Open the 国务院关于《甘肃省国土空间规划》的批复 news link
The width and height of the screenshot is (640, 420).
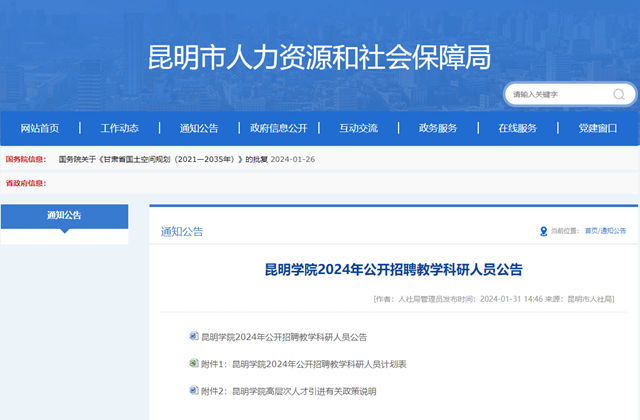(x=163, y=159)
